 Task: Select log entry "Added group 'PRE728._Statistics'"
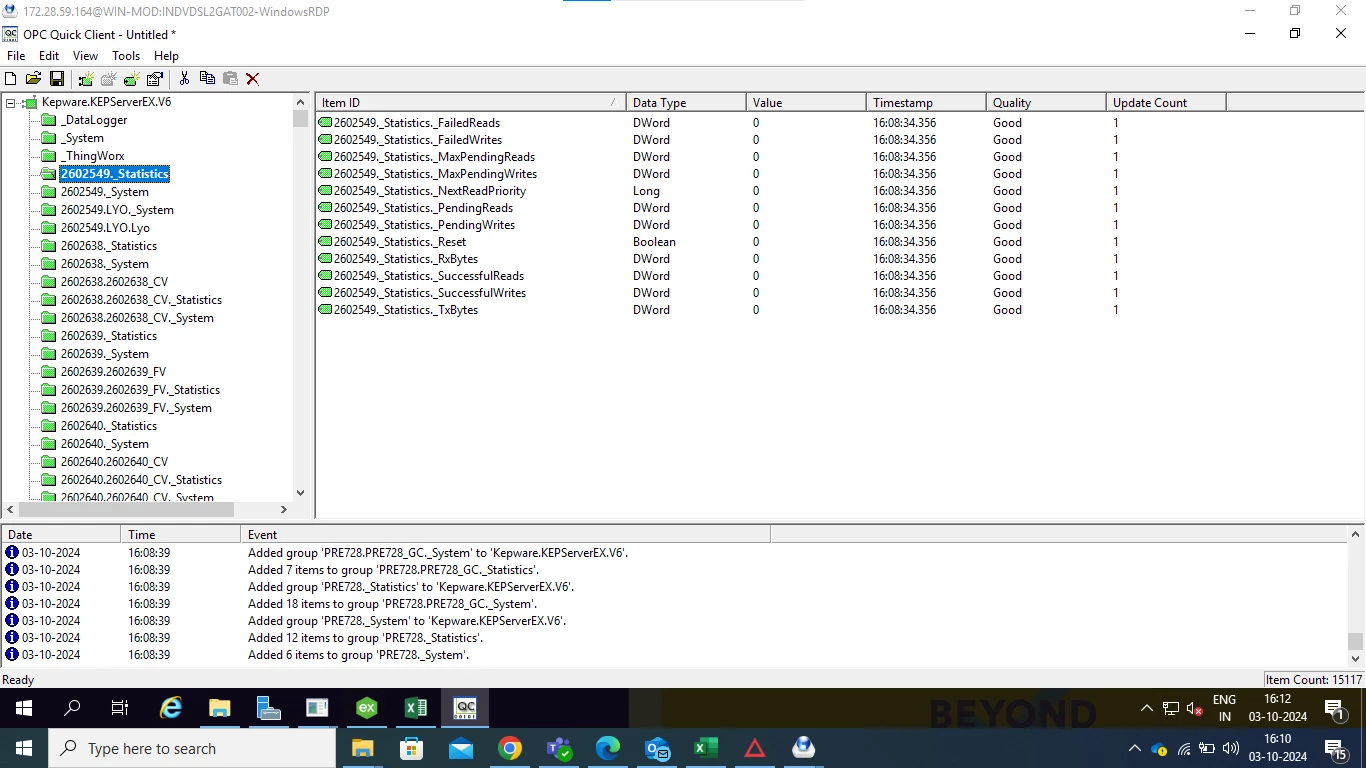tap(411, 587)
